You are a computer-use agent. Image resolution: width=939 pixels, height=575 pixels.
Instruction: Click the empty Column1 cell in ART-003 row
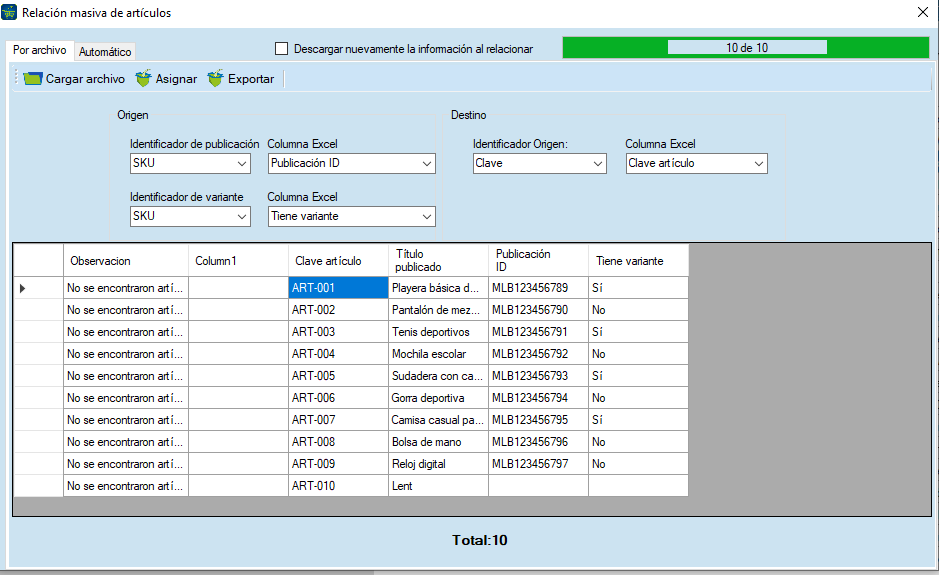point(238,332)
